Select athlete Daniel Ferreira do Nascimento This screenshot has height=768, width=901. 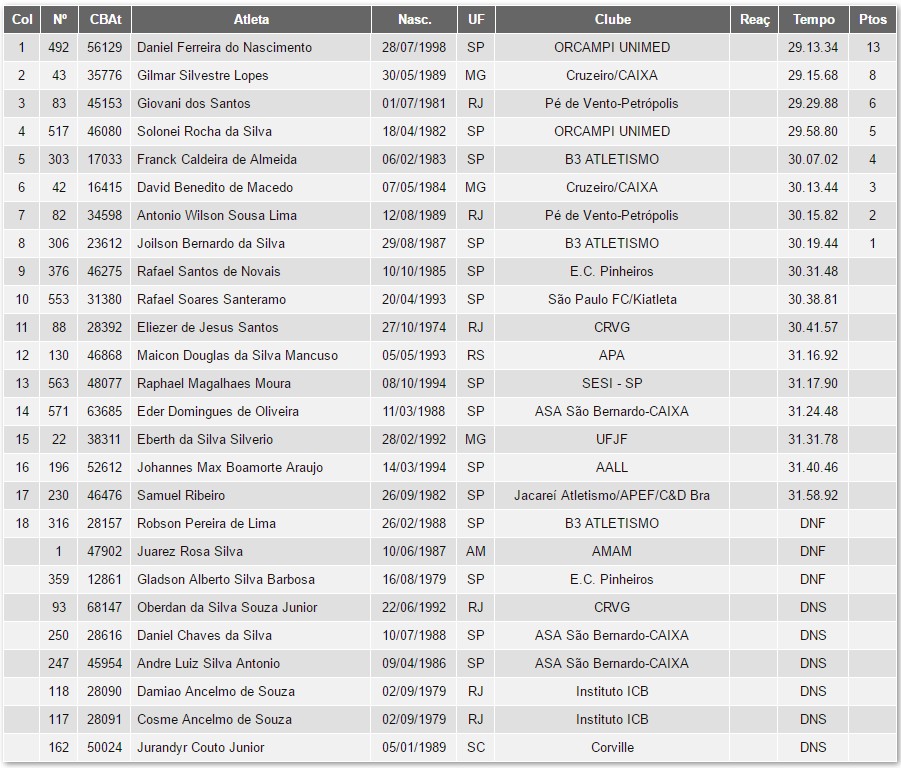click(224, 47)
